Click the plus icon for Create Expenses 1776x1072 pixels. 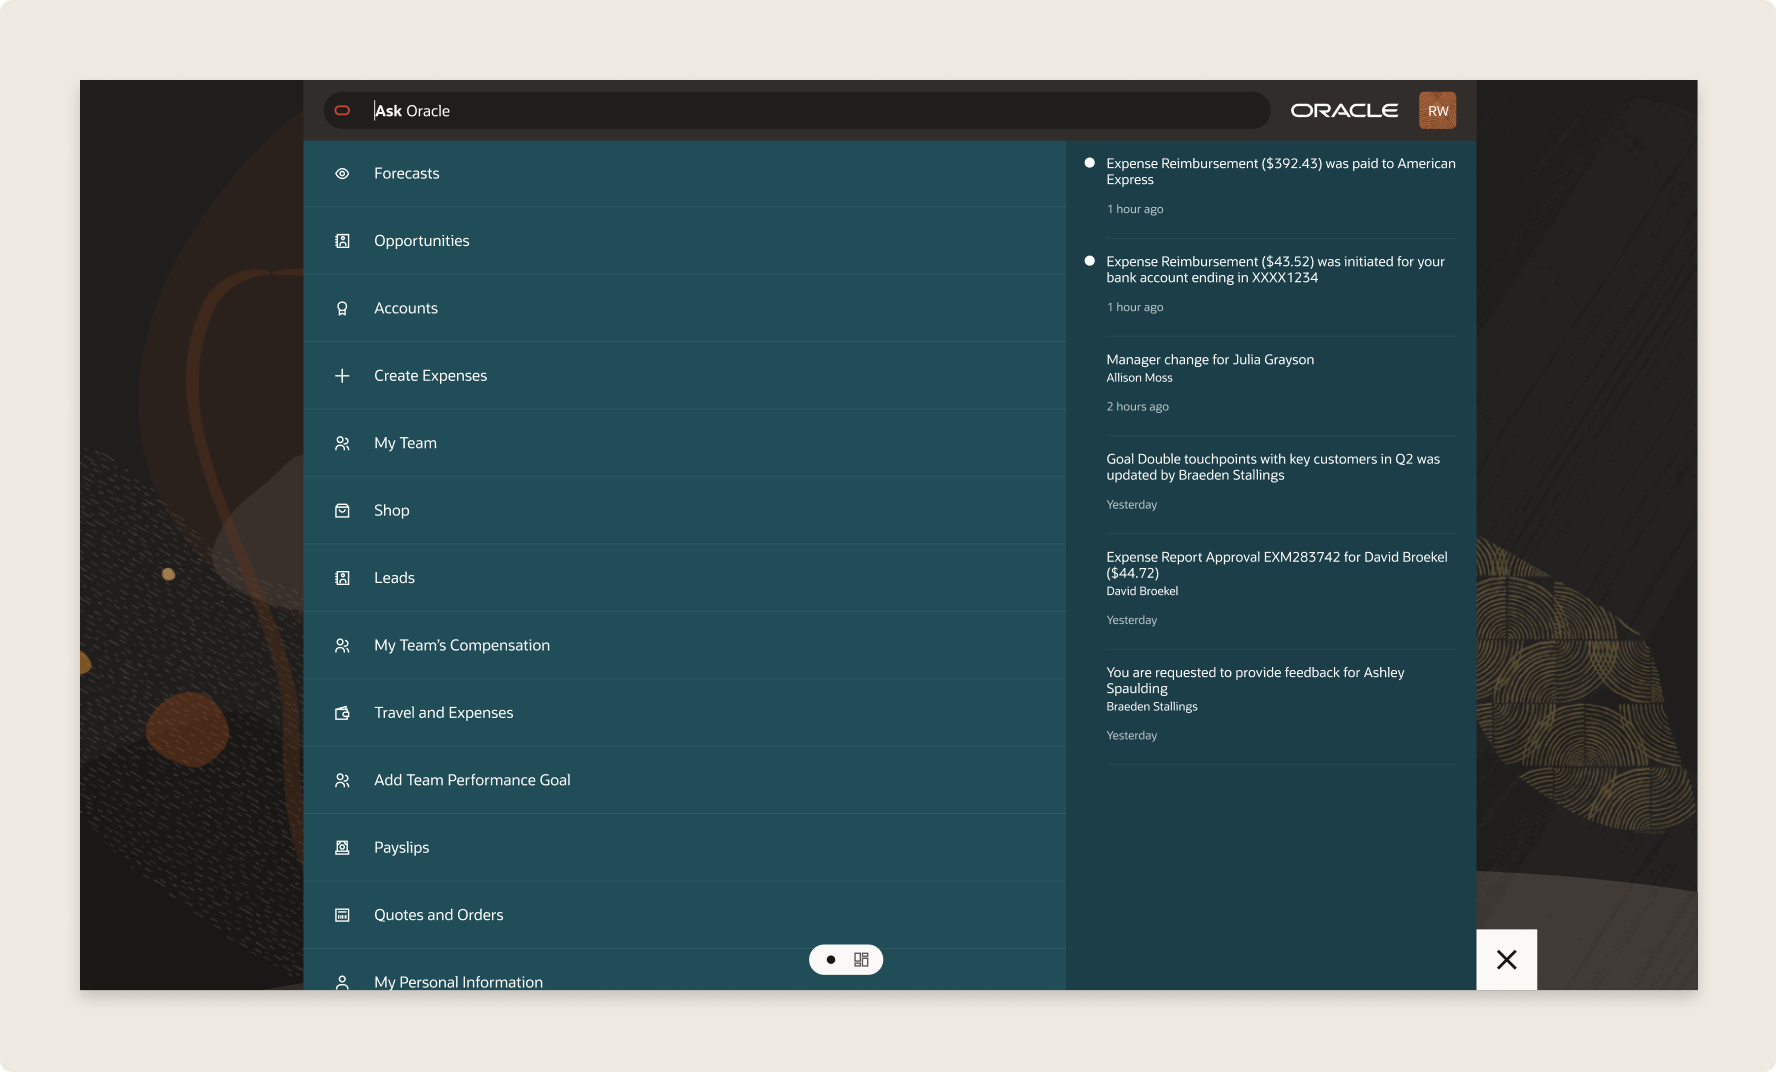(342, 376)
